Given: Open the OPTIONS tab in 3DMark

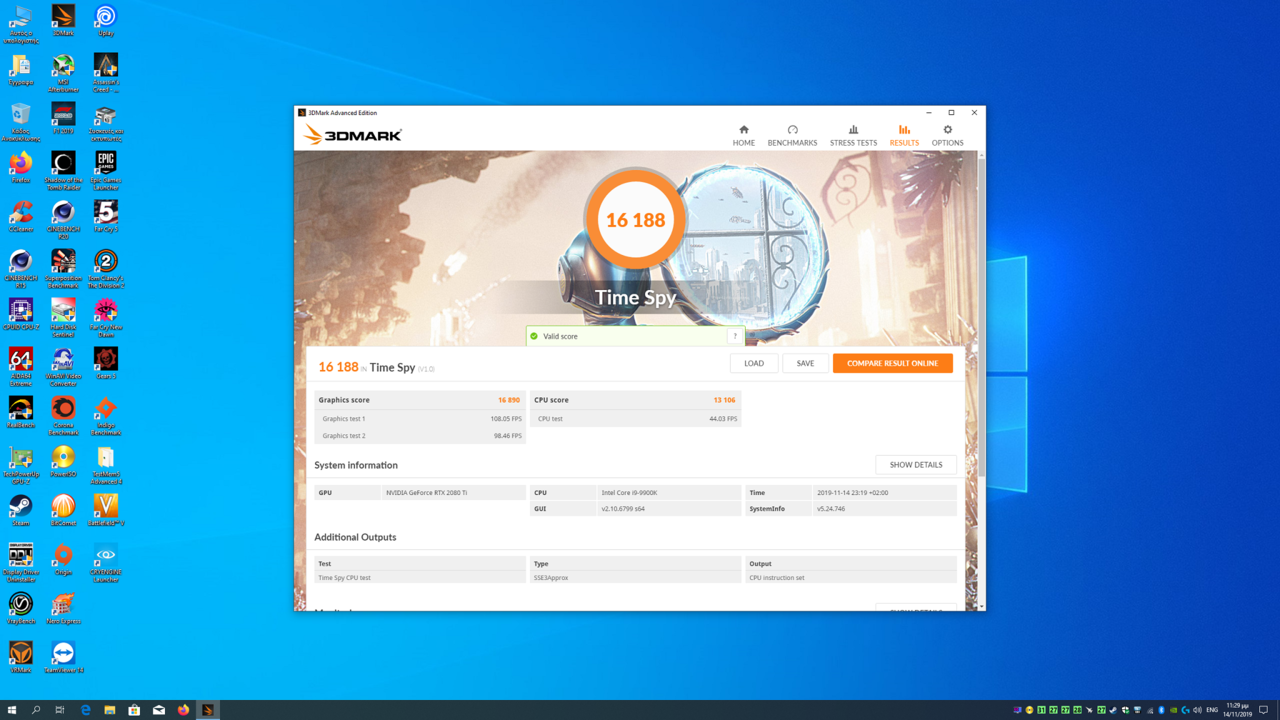Looking at the screenshot, I should pos(947,135).
